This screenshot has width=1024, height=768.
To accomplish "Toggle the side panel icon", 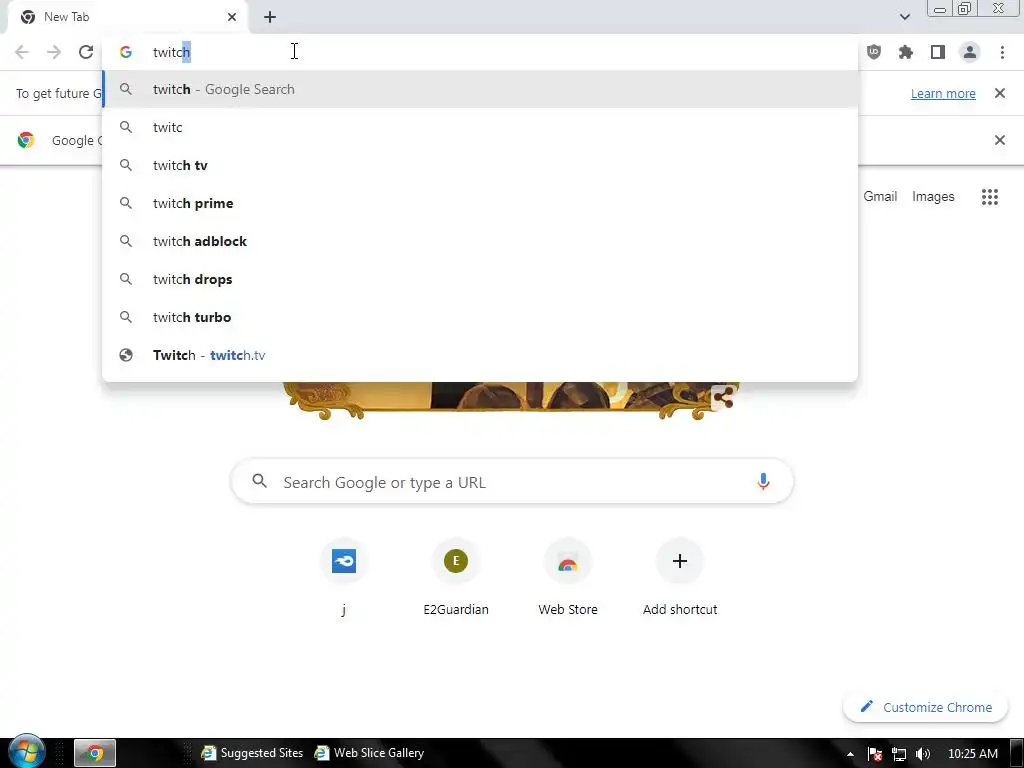I will tap(938, 52).
